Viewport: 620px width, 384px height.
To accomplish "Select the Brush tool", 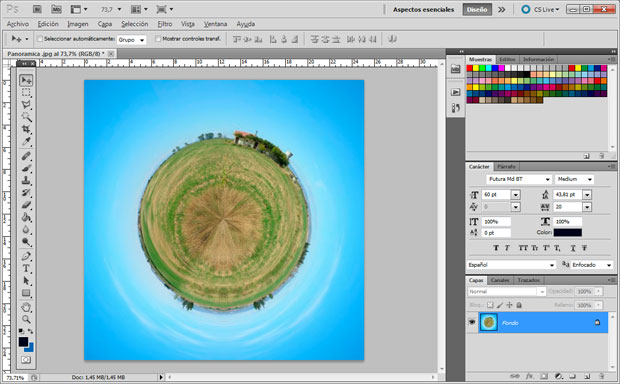I will pyautogui.click(x=26, y=168).
